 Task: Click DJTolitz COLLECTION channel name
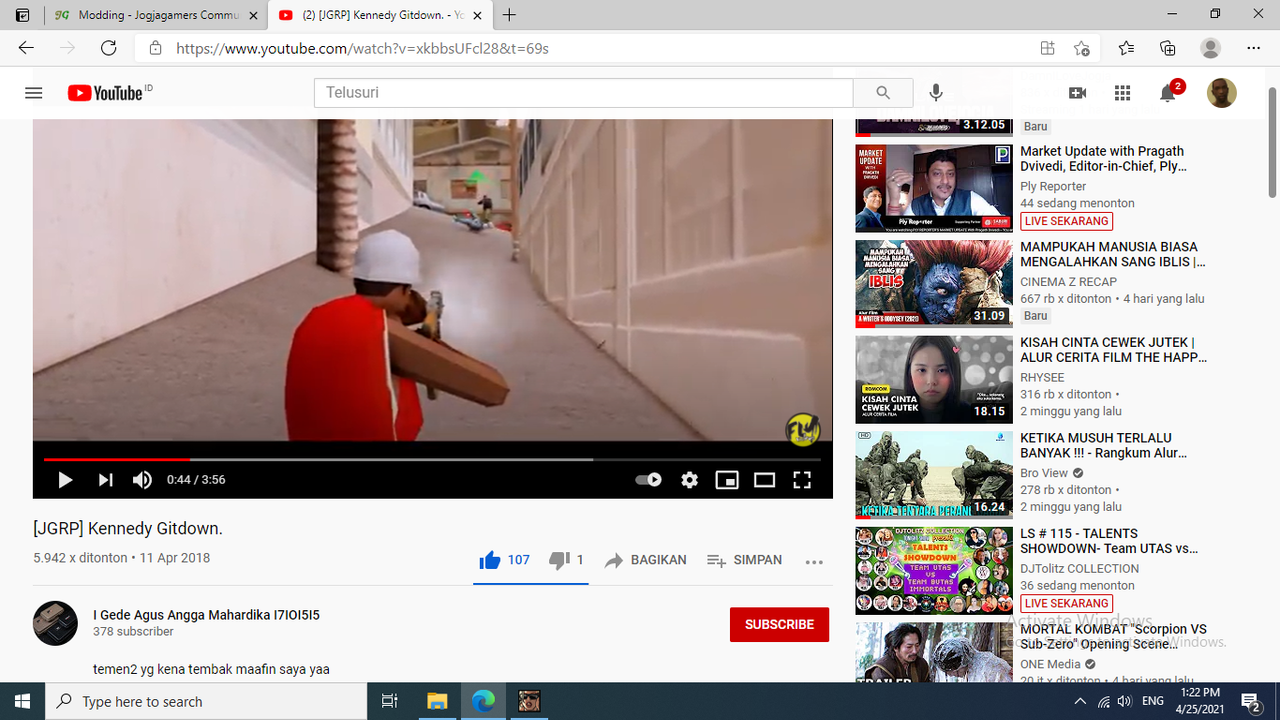1079,568
